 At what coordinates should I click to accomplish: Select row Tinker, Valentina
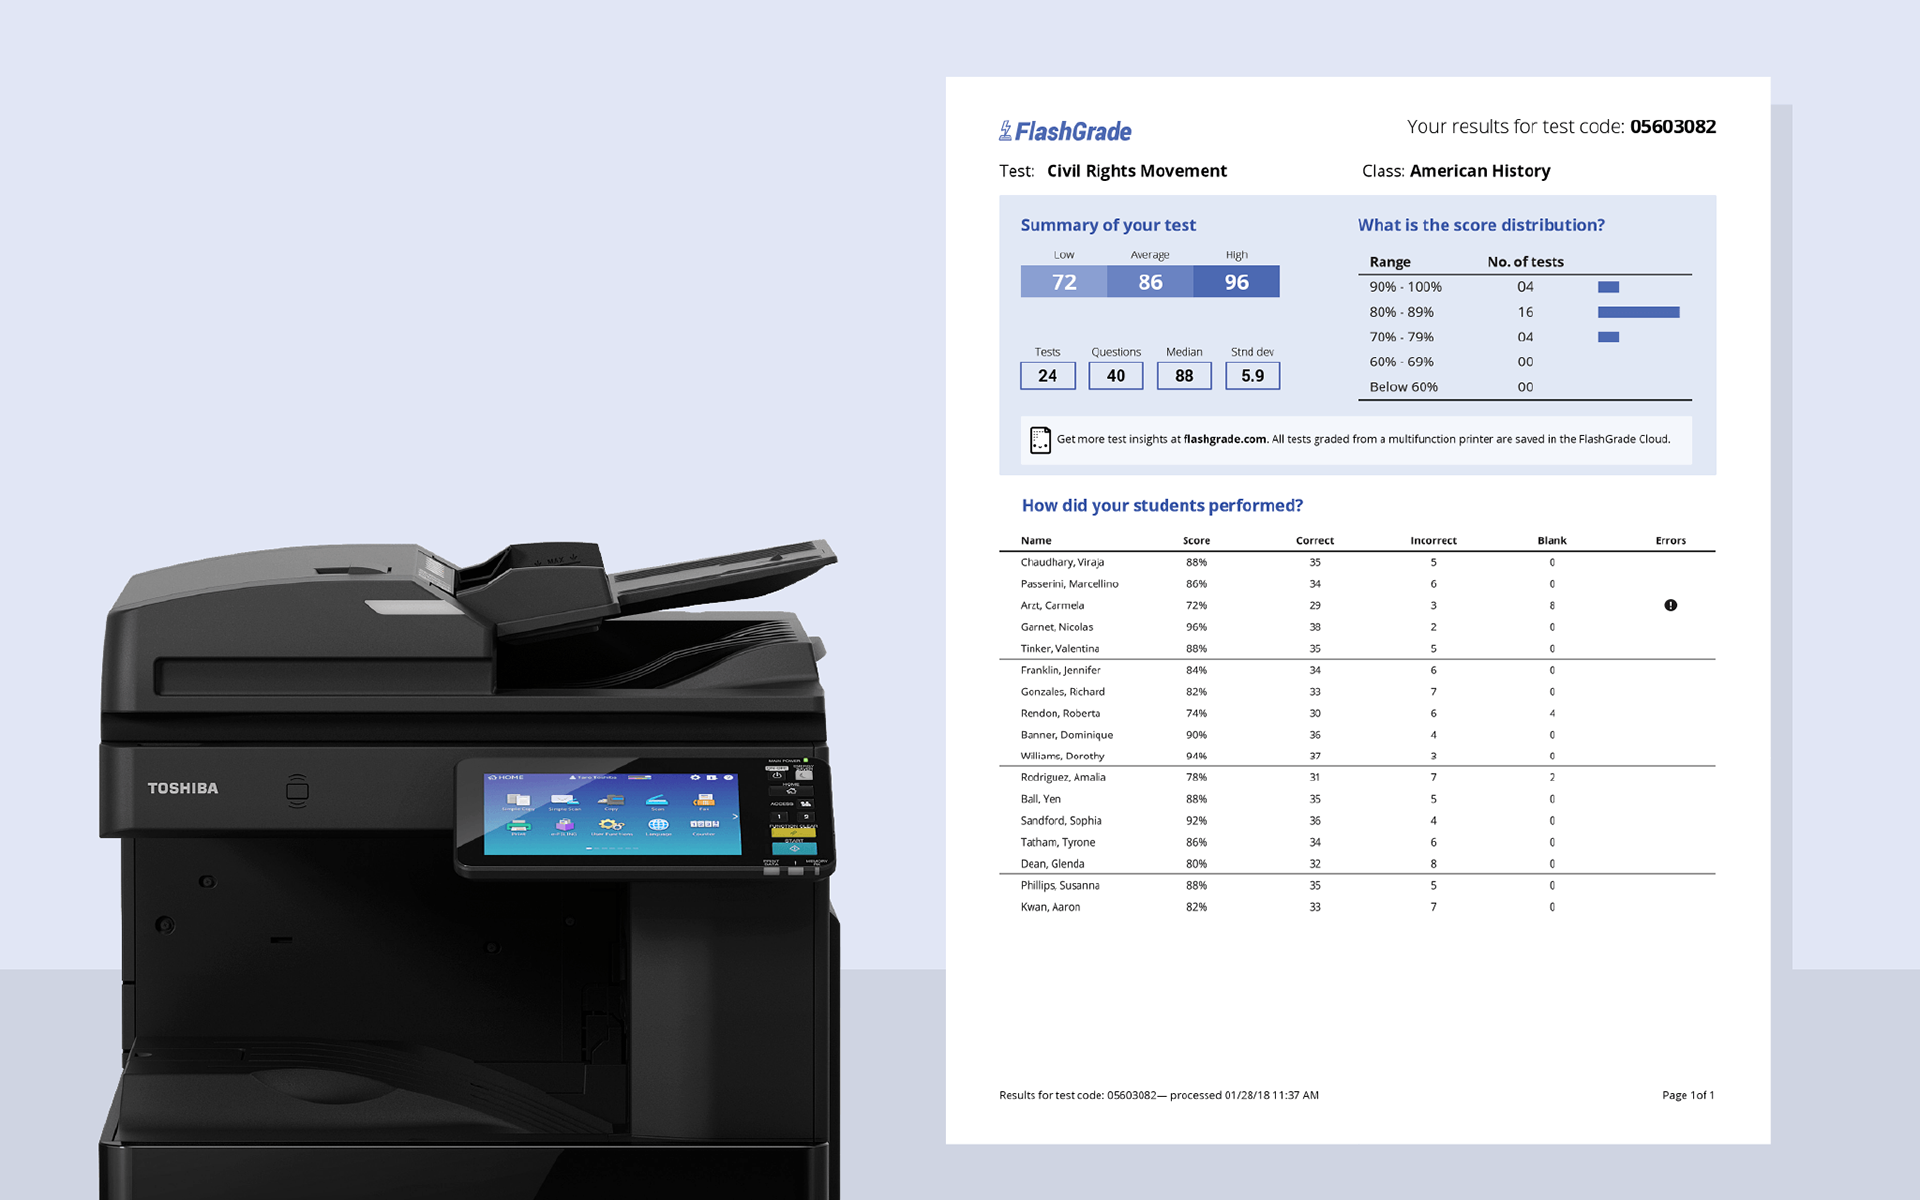tap(1357, 648)
